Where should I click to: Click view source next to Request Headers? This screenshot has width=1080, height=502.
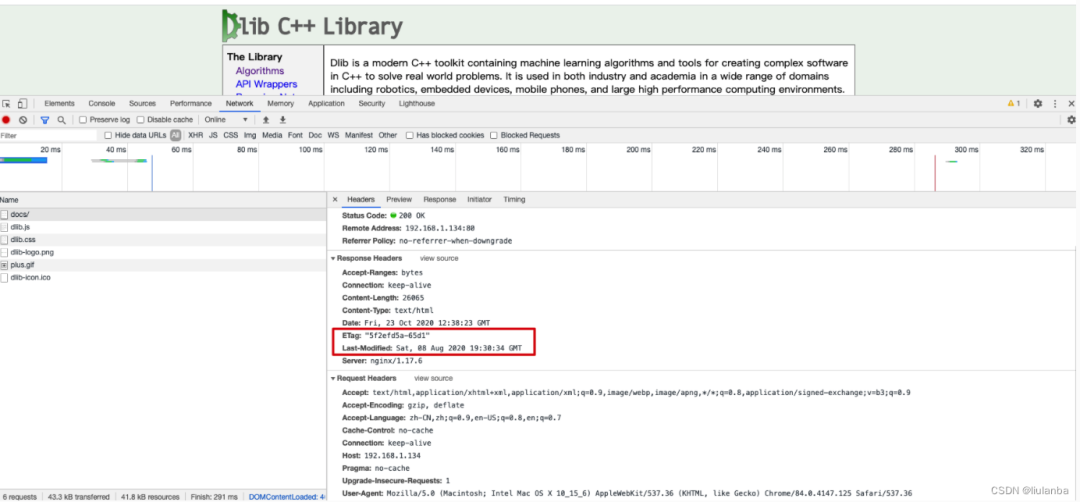(x=433, y=378)
